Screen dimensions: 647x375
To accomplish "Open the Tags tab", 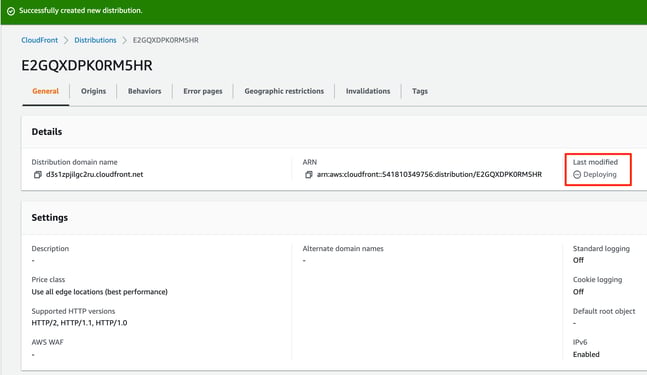I will [420, 91].
